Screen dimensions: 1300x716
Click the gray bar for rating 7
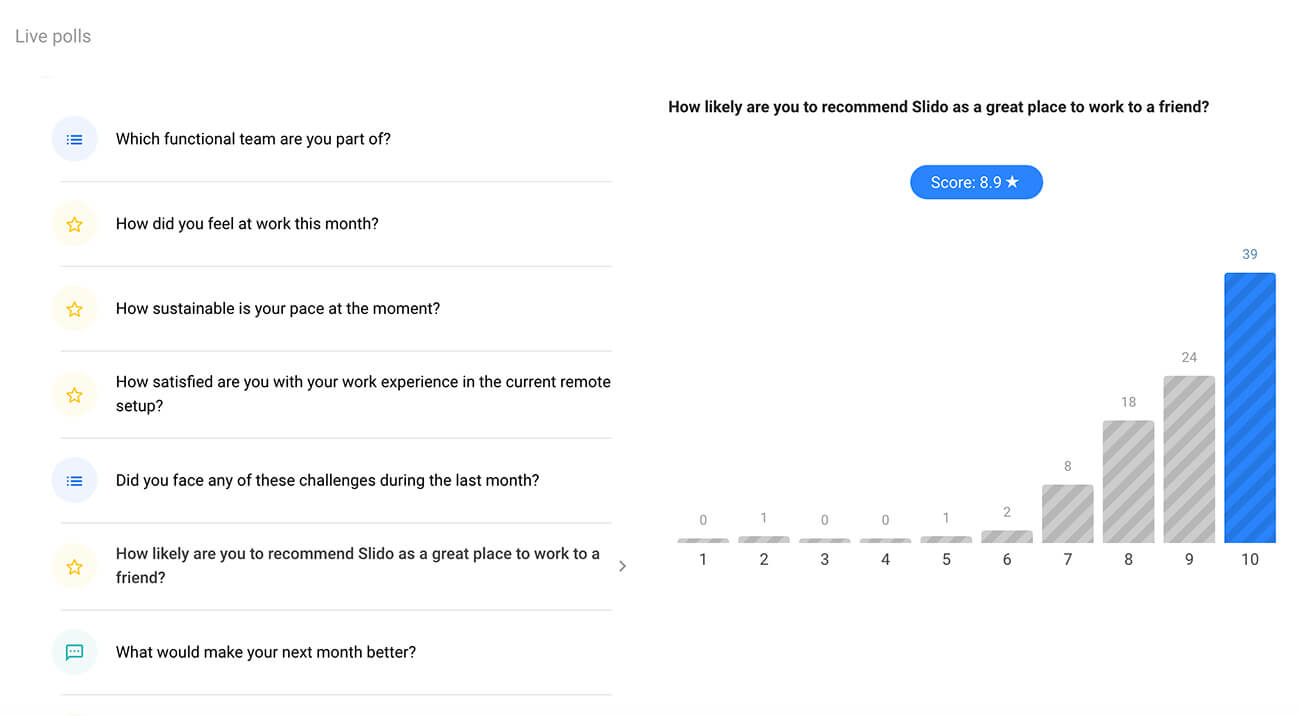tap(1067, 514)
